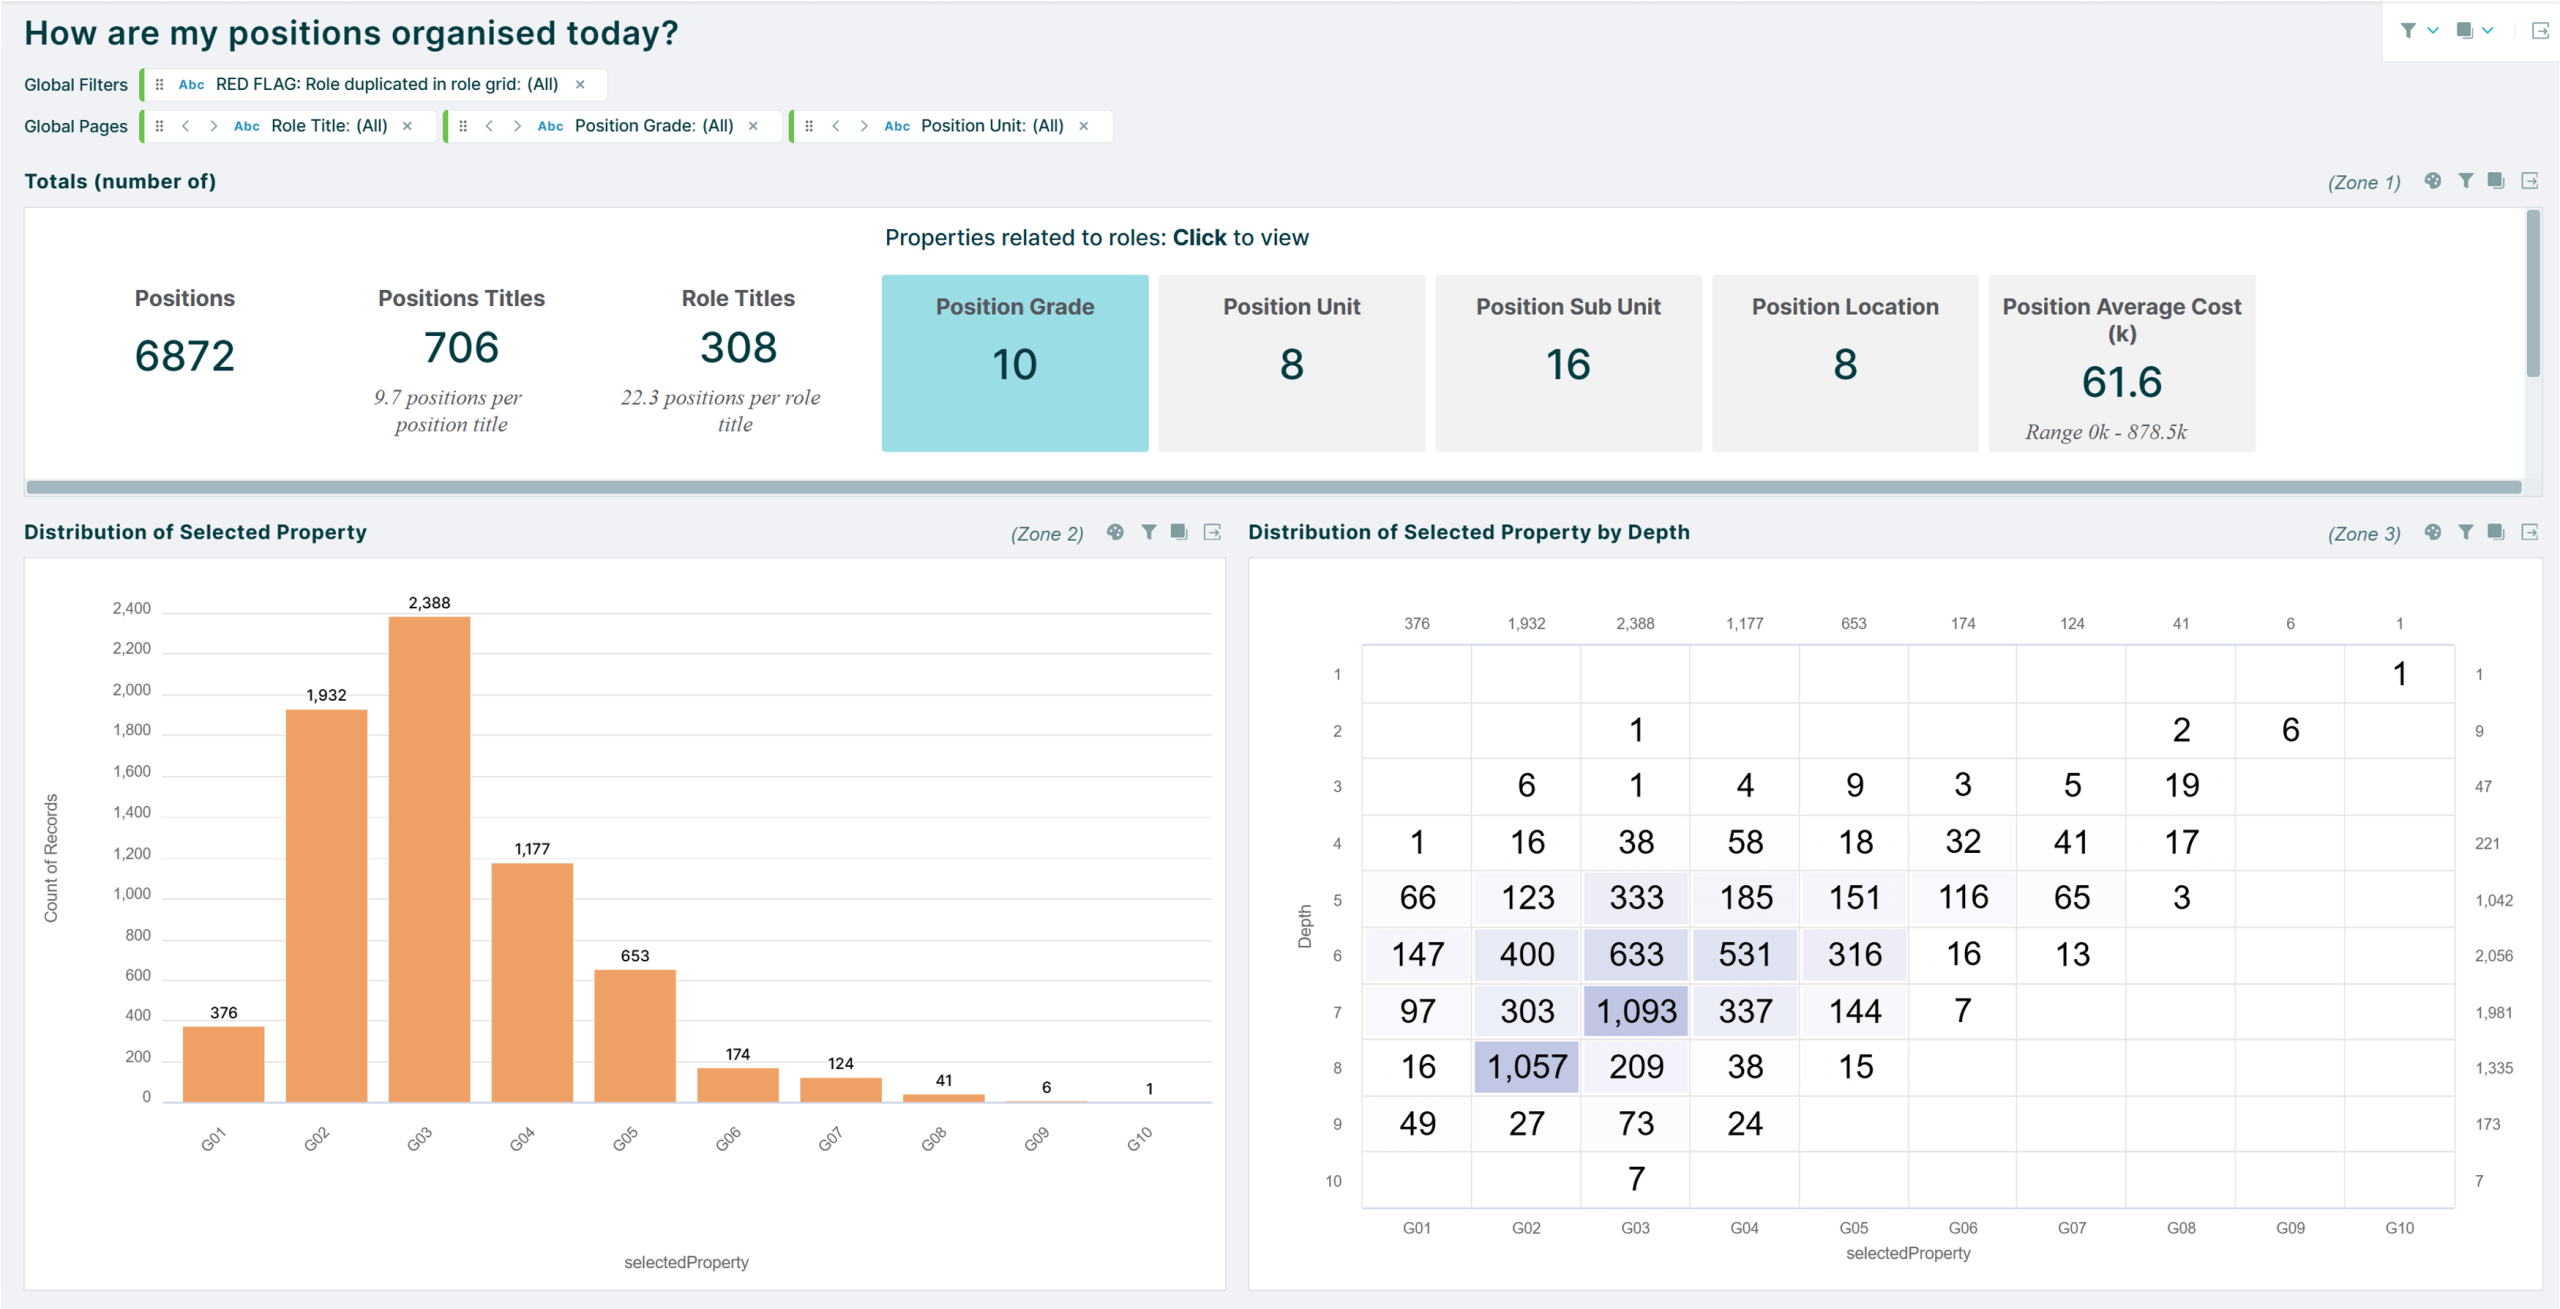Click the heatmap cell showing 400
The image size is (2560, 1309).
click(x=1527, y=954)
